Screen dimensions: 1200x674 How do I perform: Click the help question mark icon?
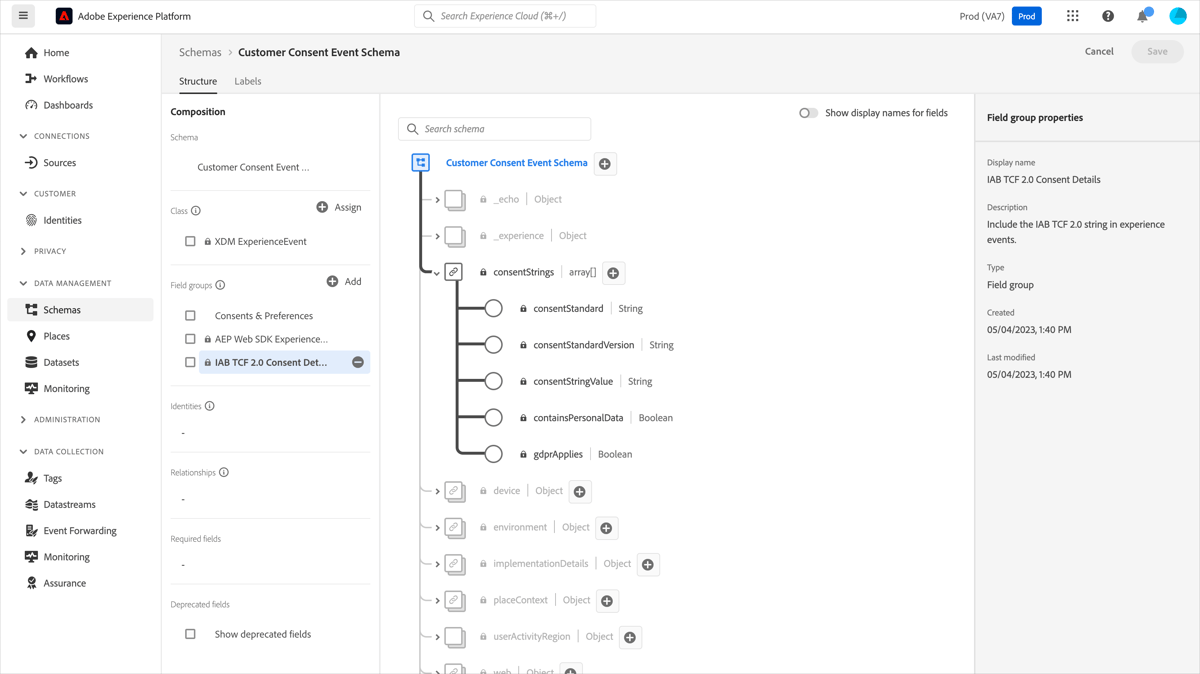[x=1106, y=15]
